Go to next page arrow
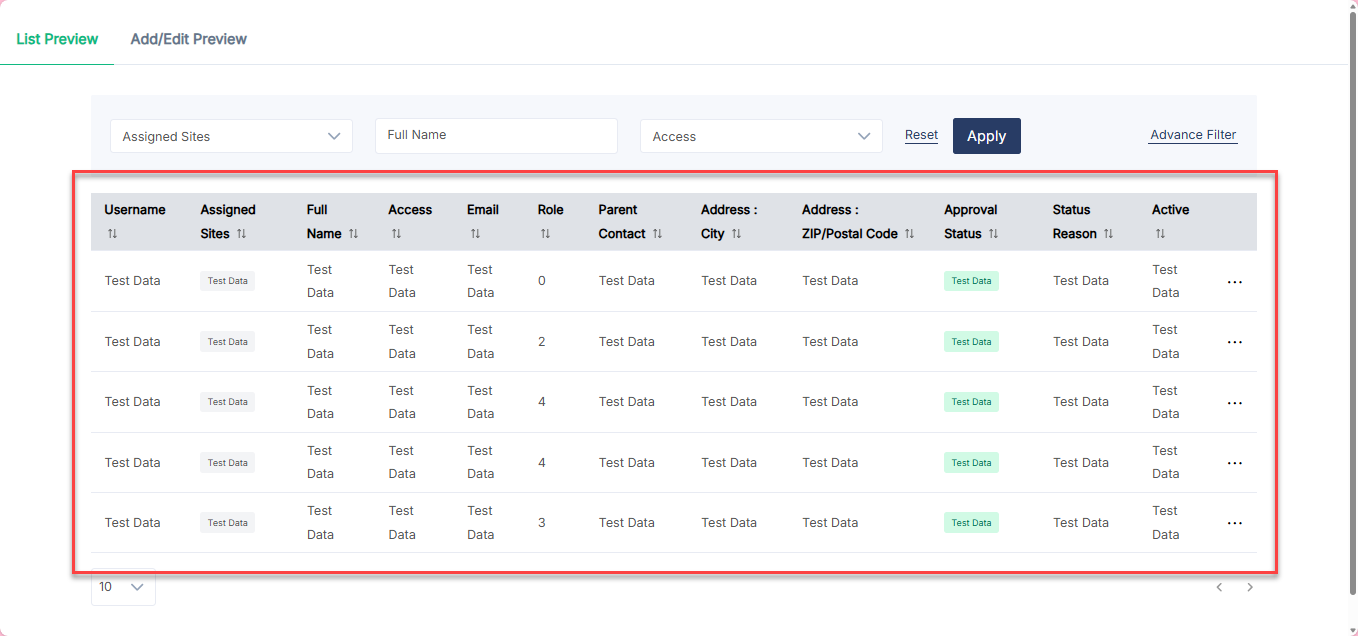The height and width of the screenshot is (636, 1358). 1250,588
